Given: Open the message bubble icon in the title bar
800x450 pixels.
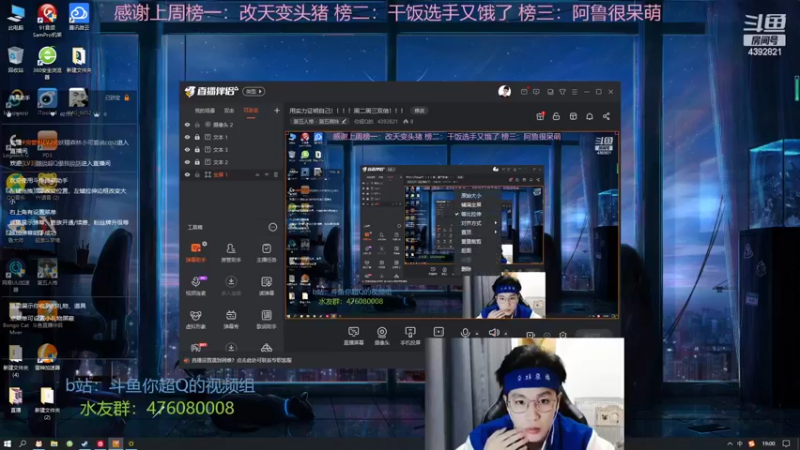Looking at the screenshot, I should pyautogui.click(x=536, y=92).
